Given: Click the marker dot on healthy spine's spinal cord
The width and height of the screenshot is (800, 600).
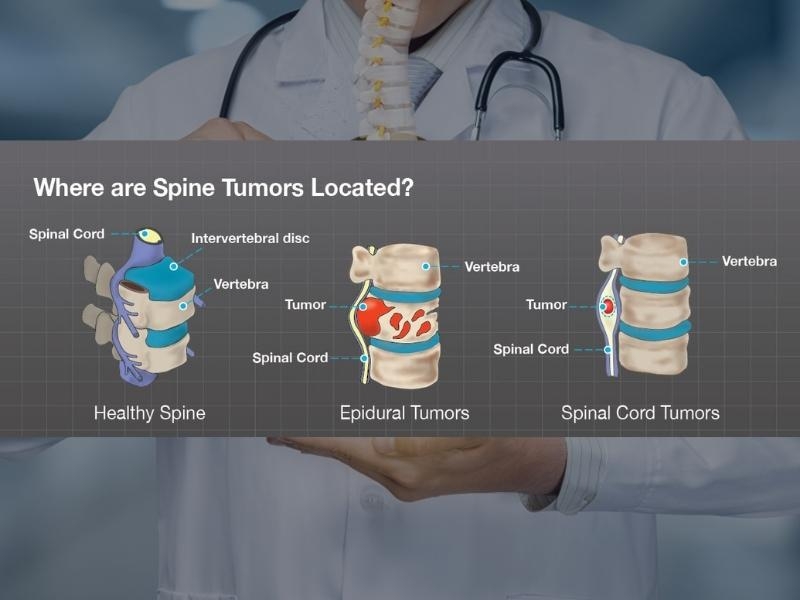Looking at the screenshot, I should (145, 234).
